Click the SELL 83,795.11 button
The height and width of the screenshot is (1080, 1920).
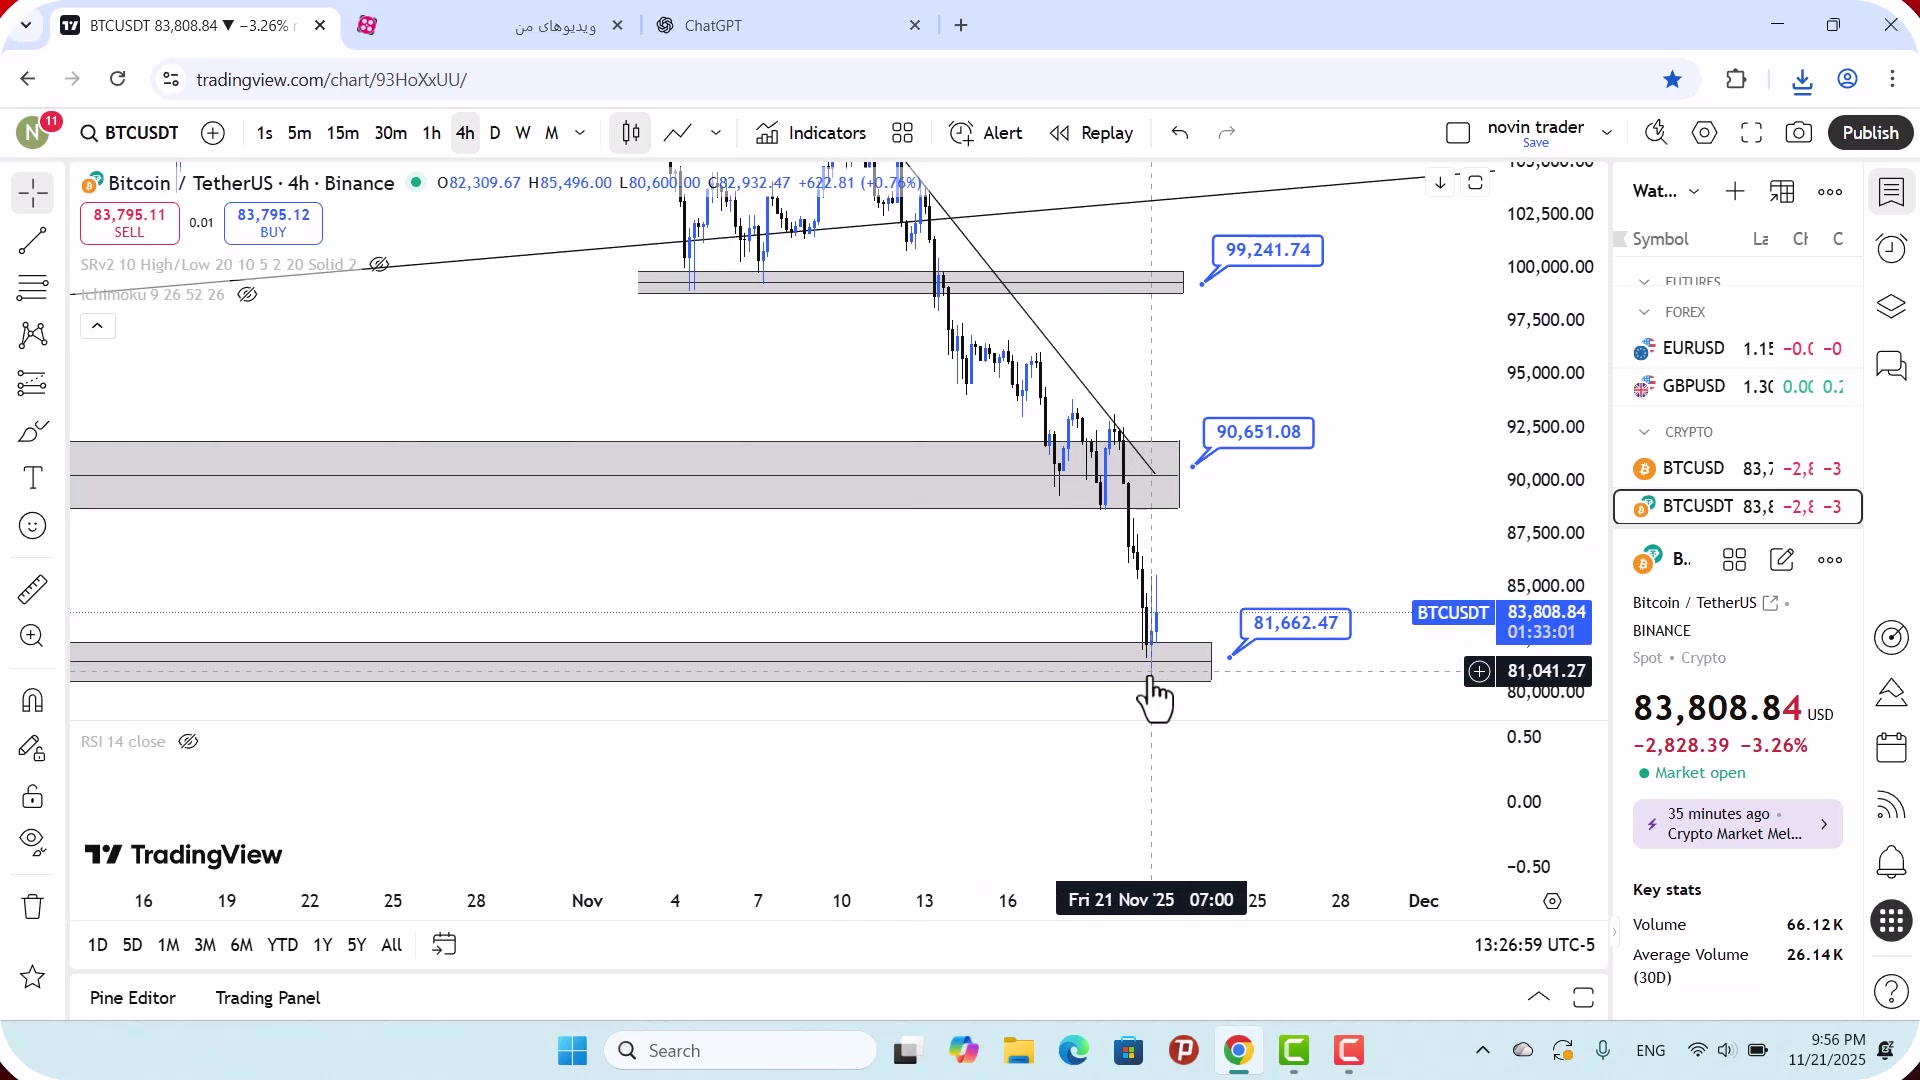pyautogui.click(x=130, y=223)
